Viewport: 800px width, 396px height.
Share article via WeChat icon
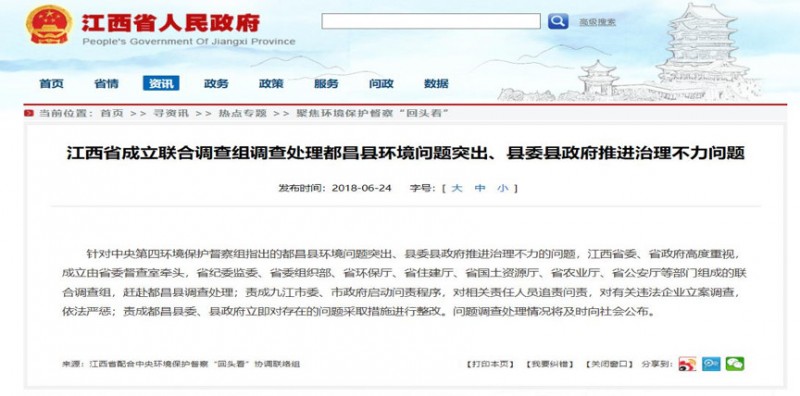(735, 364)
